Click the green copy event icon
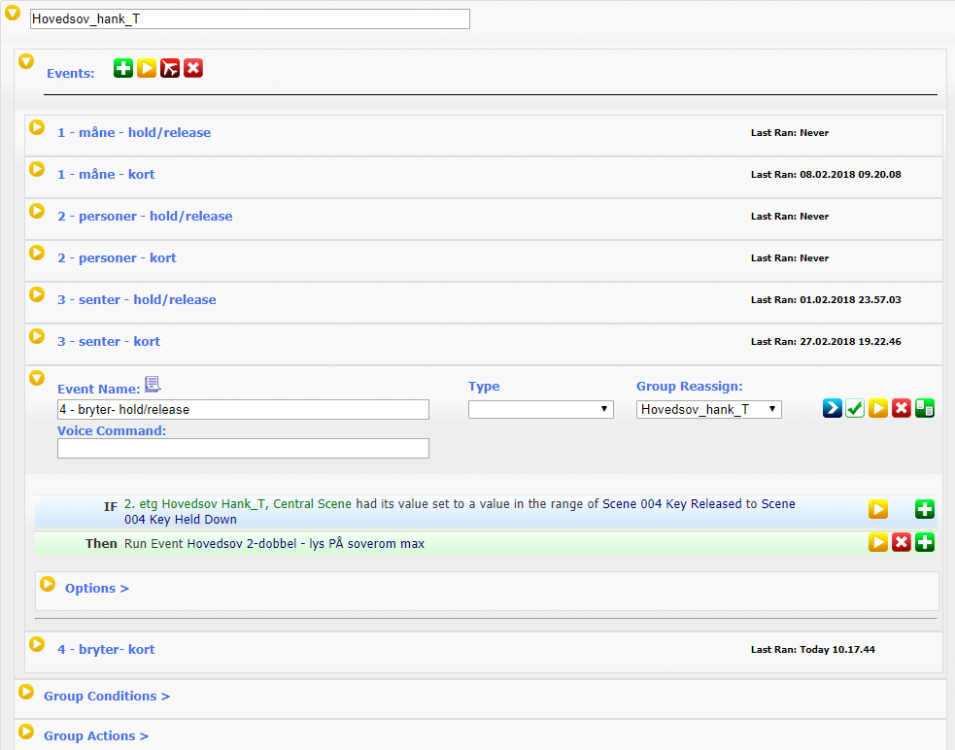 925,408
